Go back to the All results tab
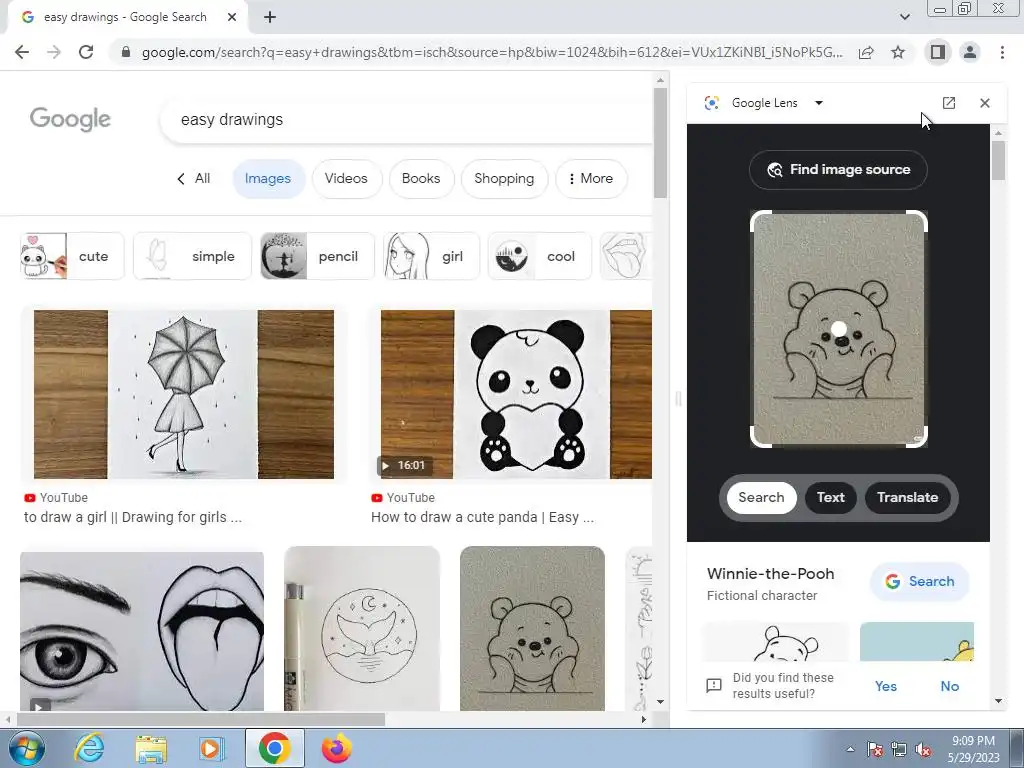The height and width of the screenshot is (768, 1024). 194,179
